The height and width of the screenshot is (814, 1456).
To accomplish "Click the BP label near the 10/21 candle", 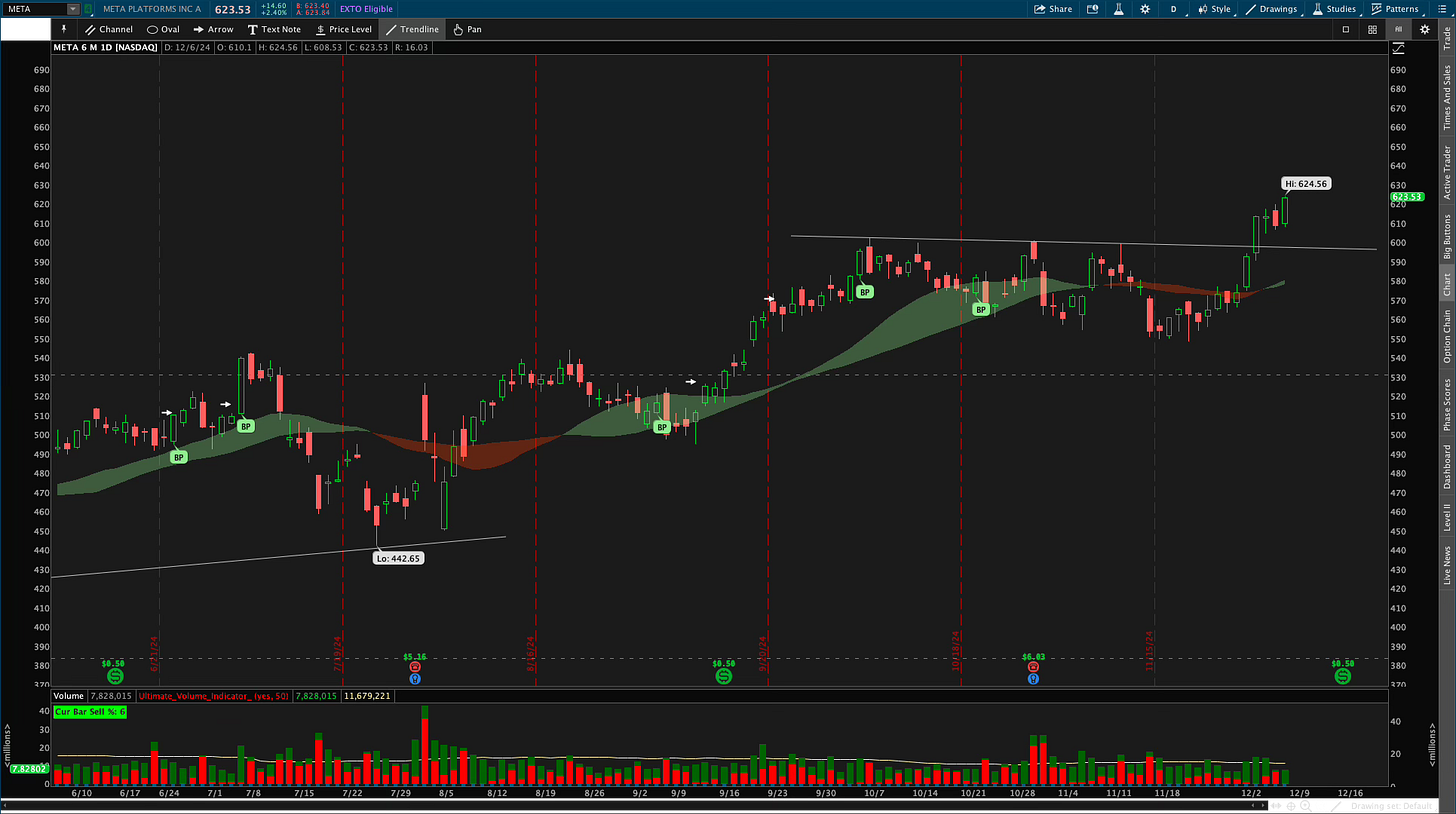I will tap(981, 309).
